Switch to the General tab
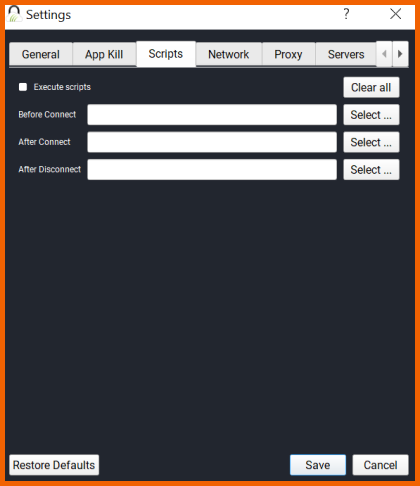Image resolution: width=420 pixels, height=486 pixels. coord(41,54)
